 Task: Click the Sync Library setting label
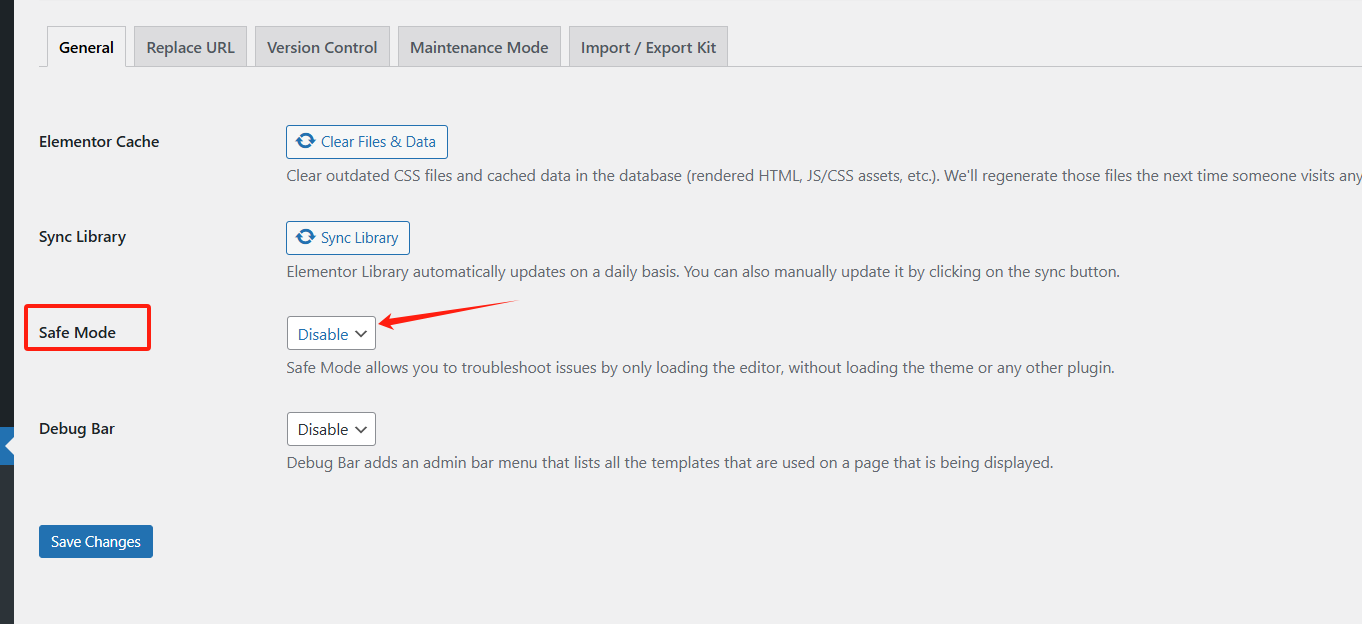click(82, 237)
